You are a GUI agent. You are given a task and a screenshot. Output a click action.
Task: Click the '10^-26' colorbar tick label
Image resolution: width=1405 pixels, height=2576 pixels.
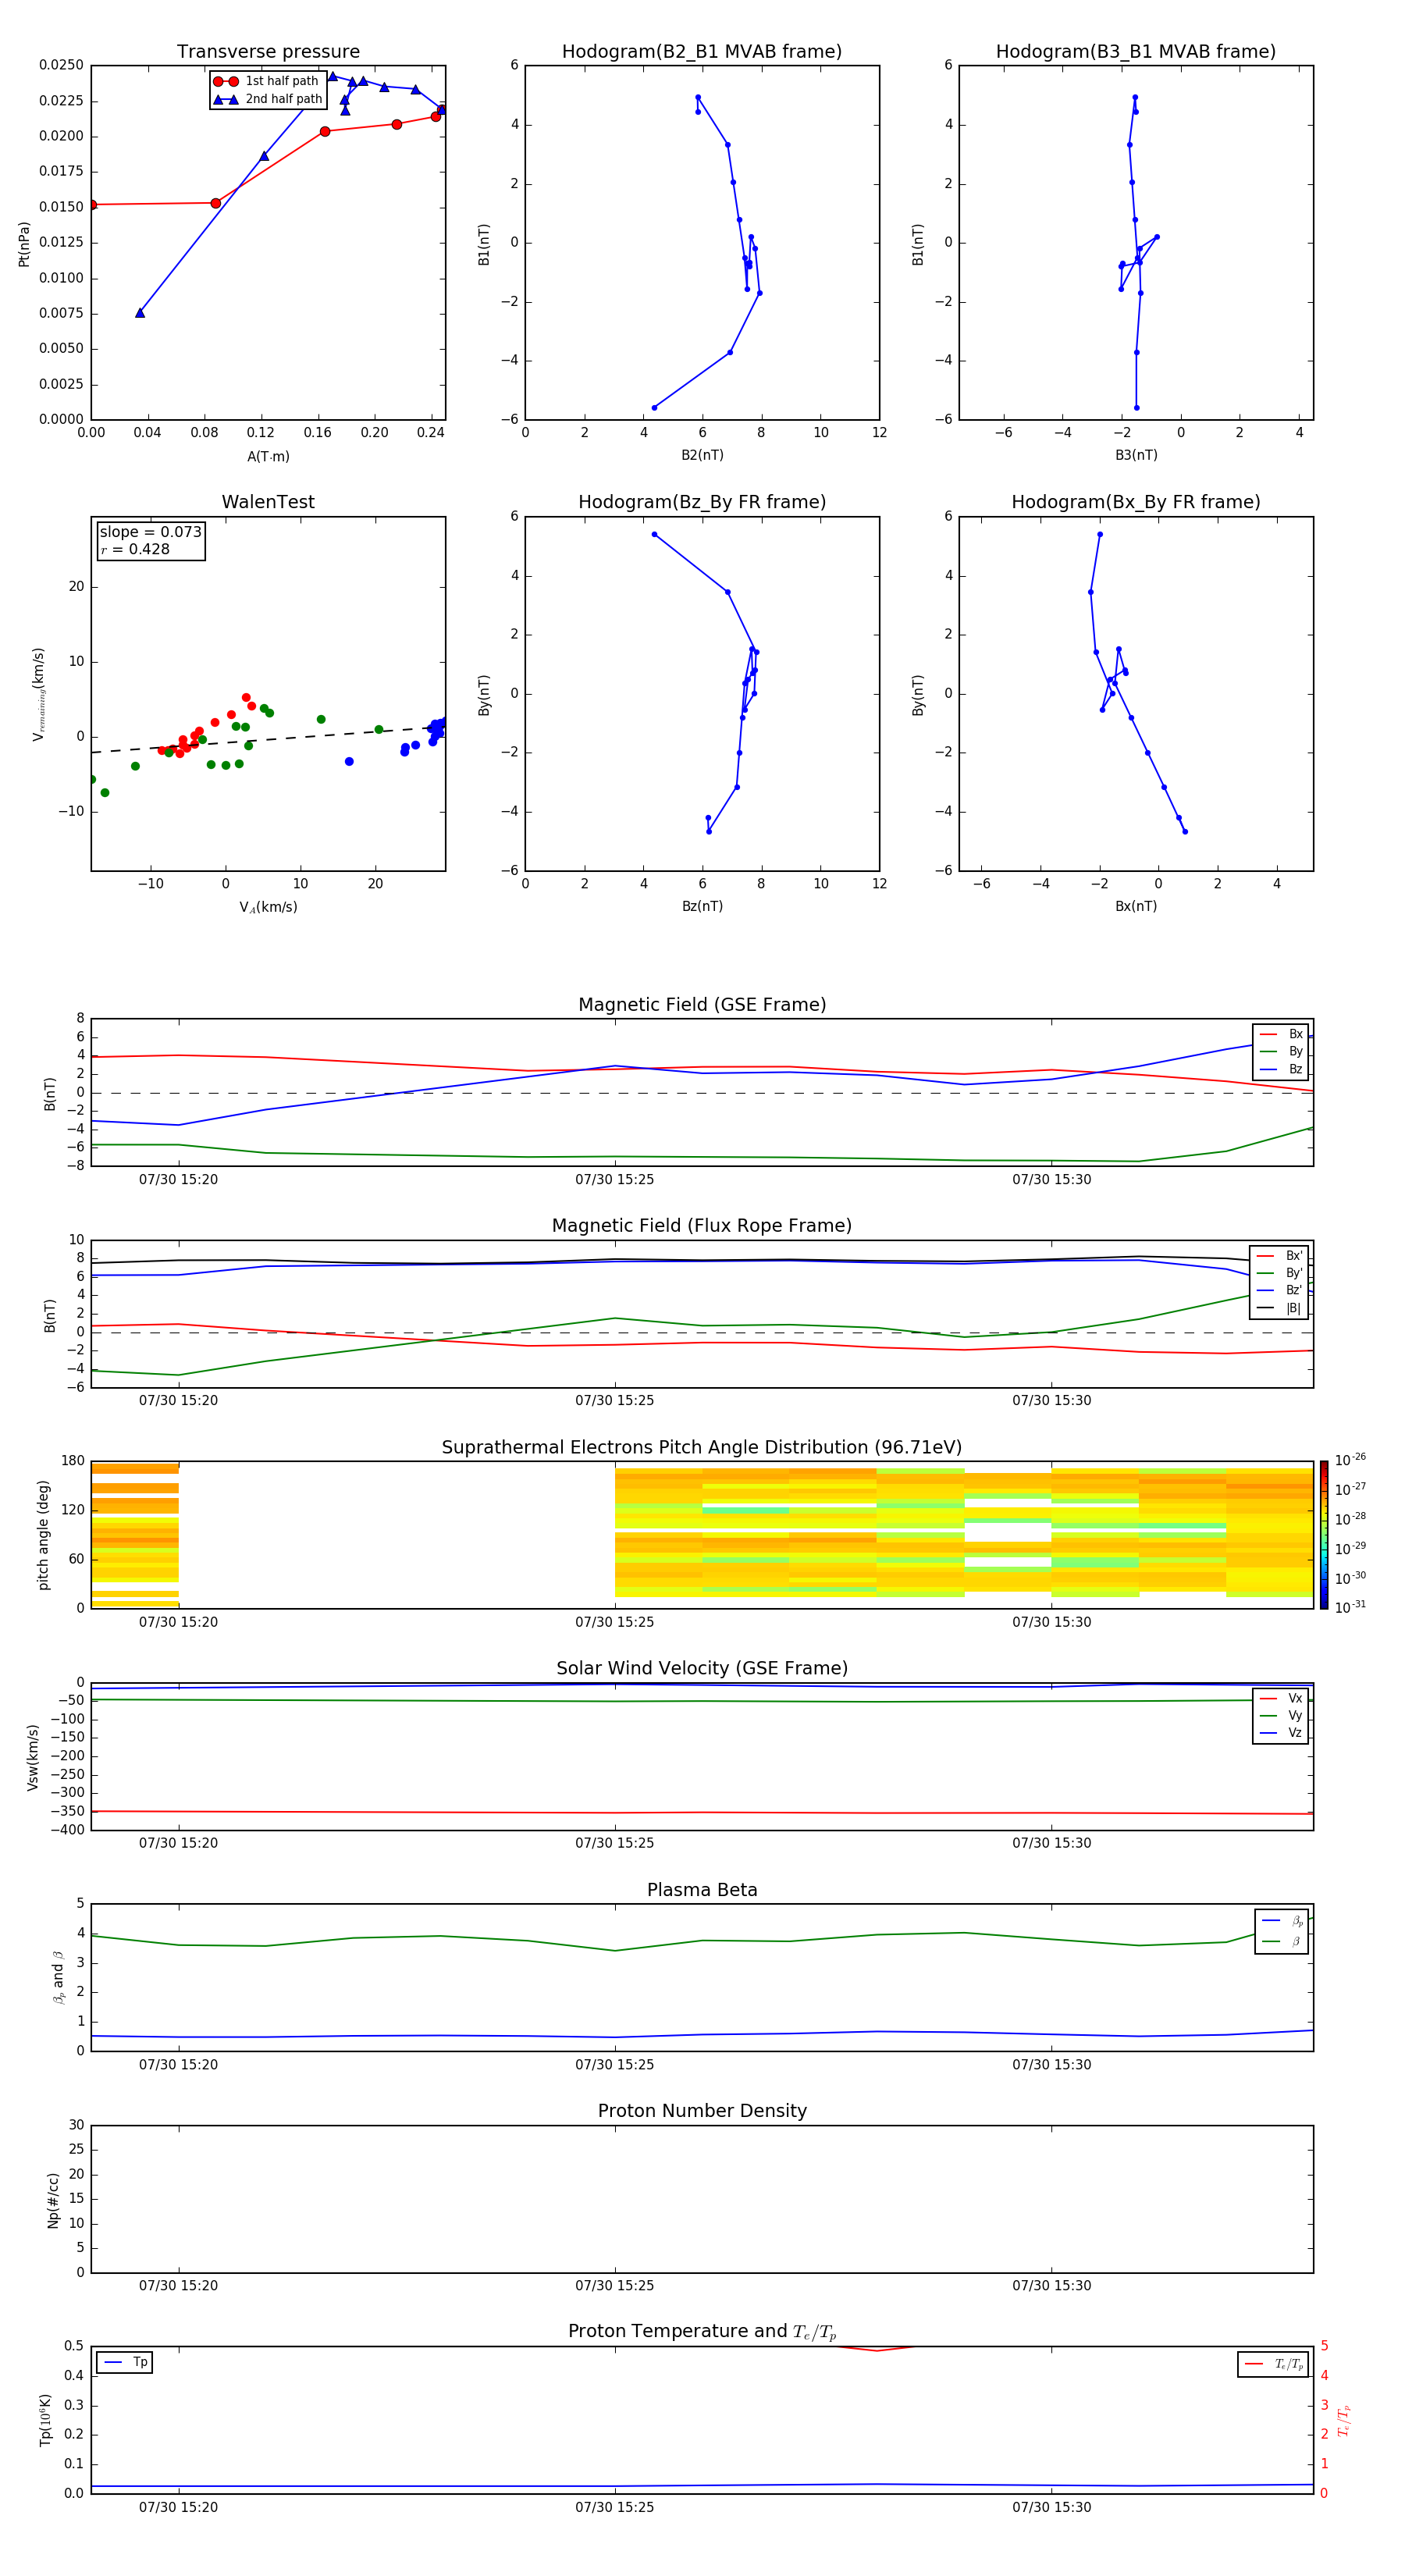[1350, 1460]
